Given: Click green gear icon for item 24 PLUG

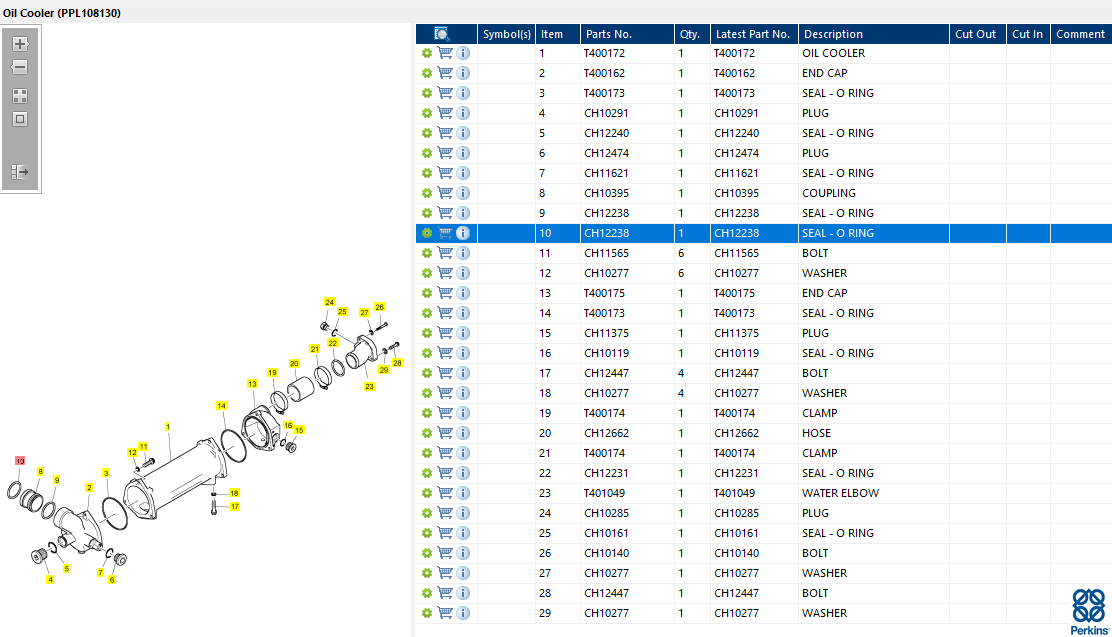Looking at the screenshot, I should [427, 513].
